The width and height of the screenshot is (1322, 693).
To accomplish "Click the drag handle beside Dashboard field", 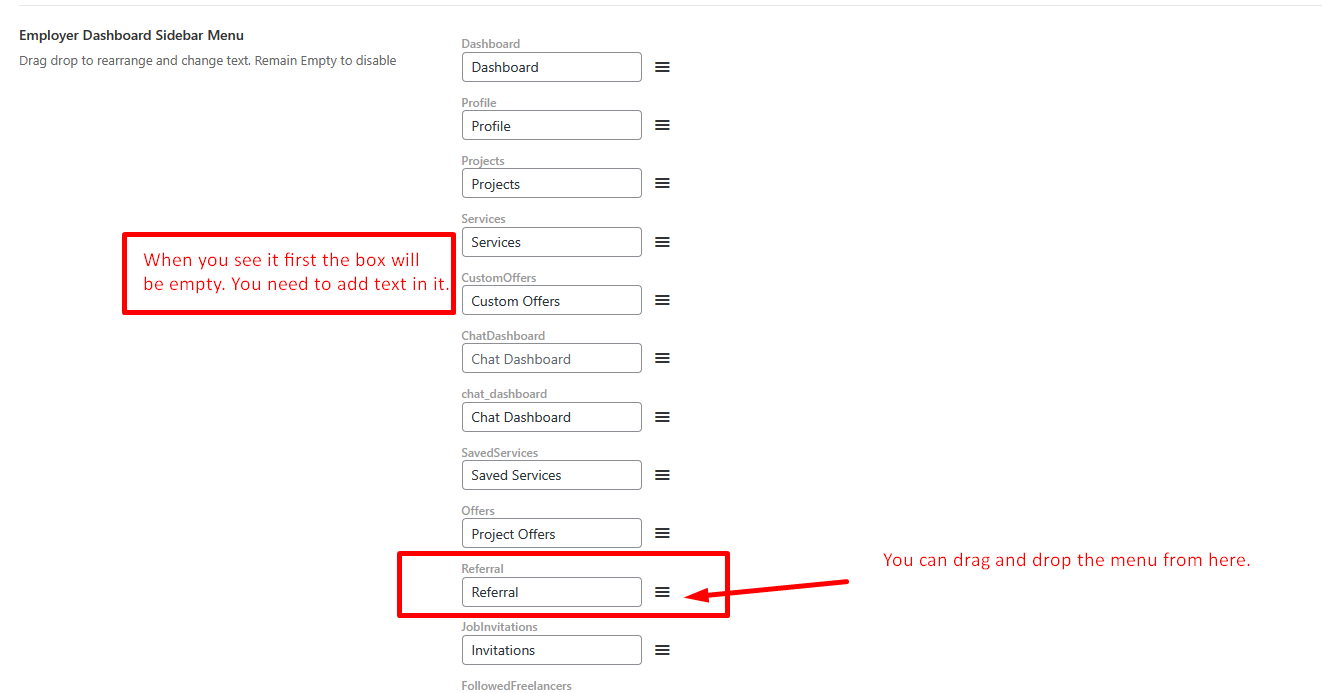I will coord(662,67).
